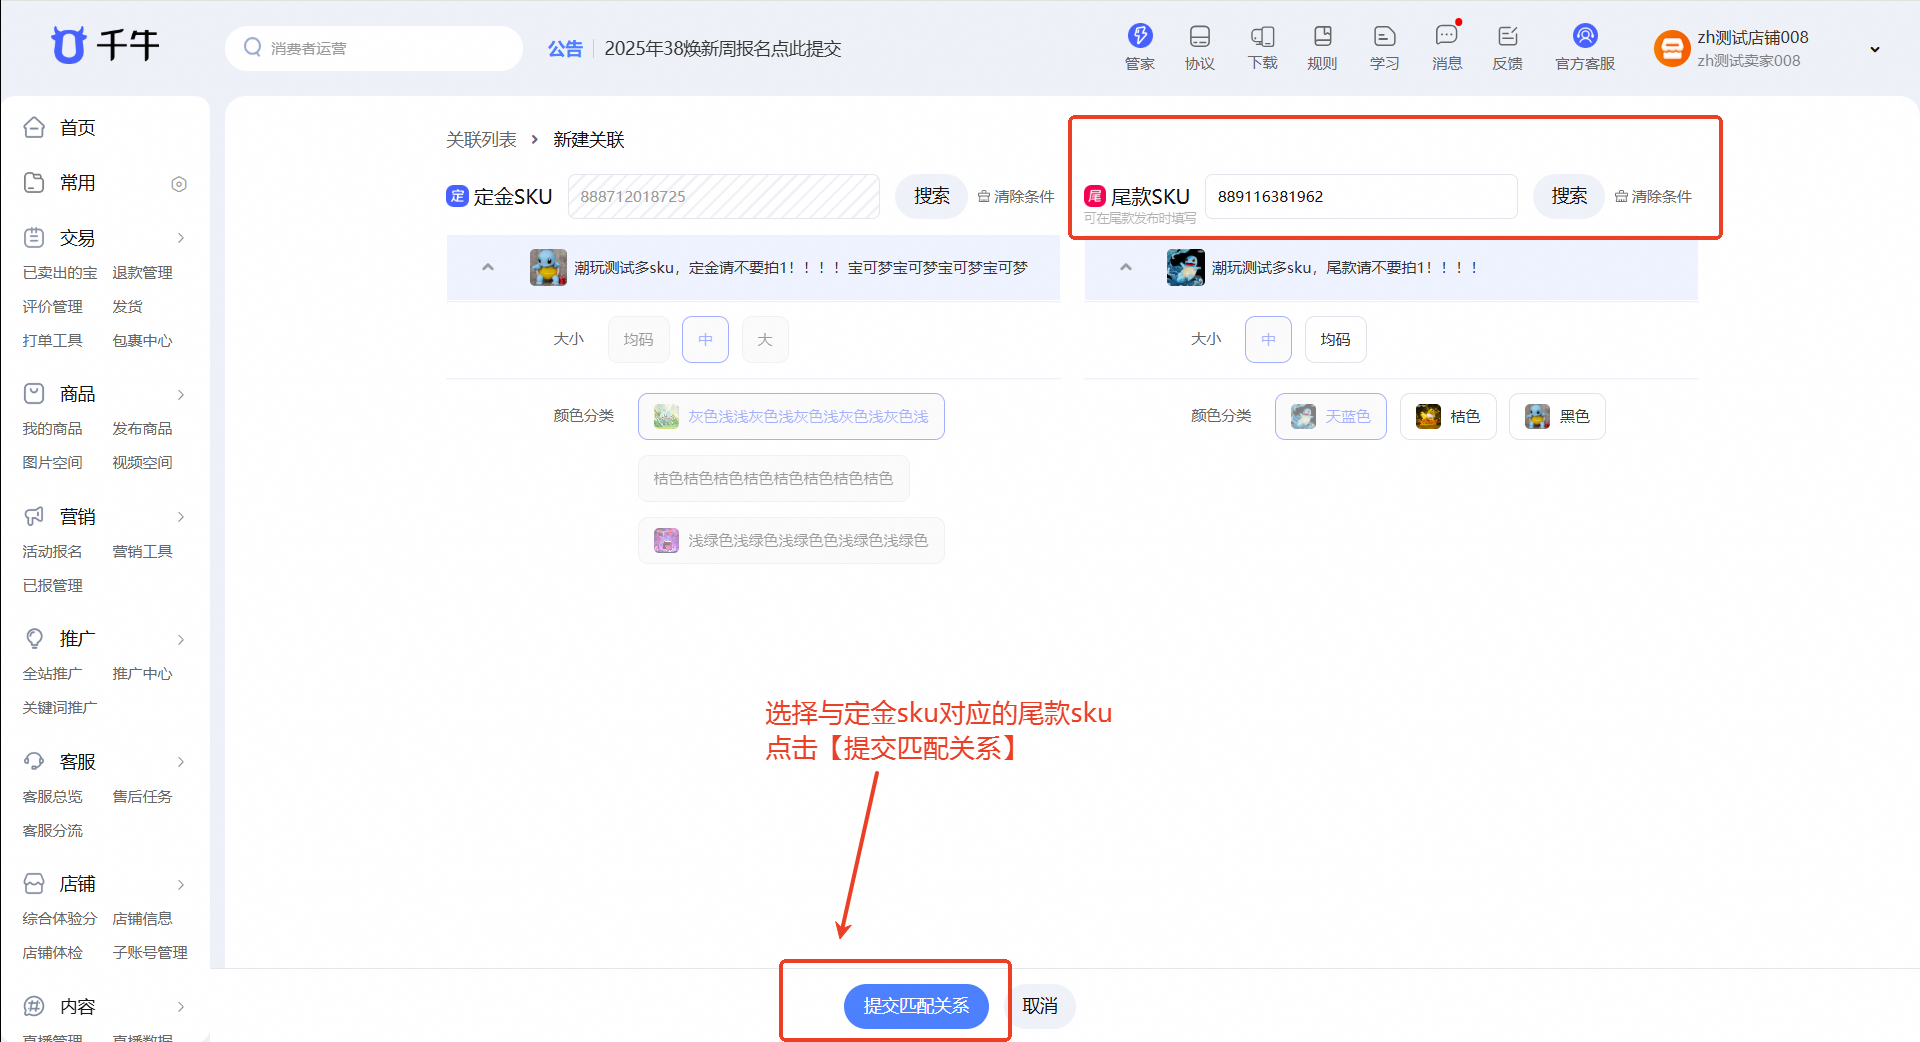Open 子账号管理 in the sidebar
Image resolution: width=1920 pixels, height=1042 pixels.
click(150, 952)
